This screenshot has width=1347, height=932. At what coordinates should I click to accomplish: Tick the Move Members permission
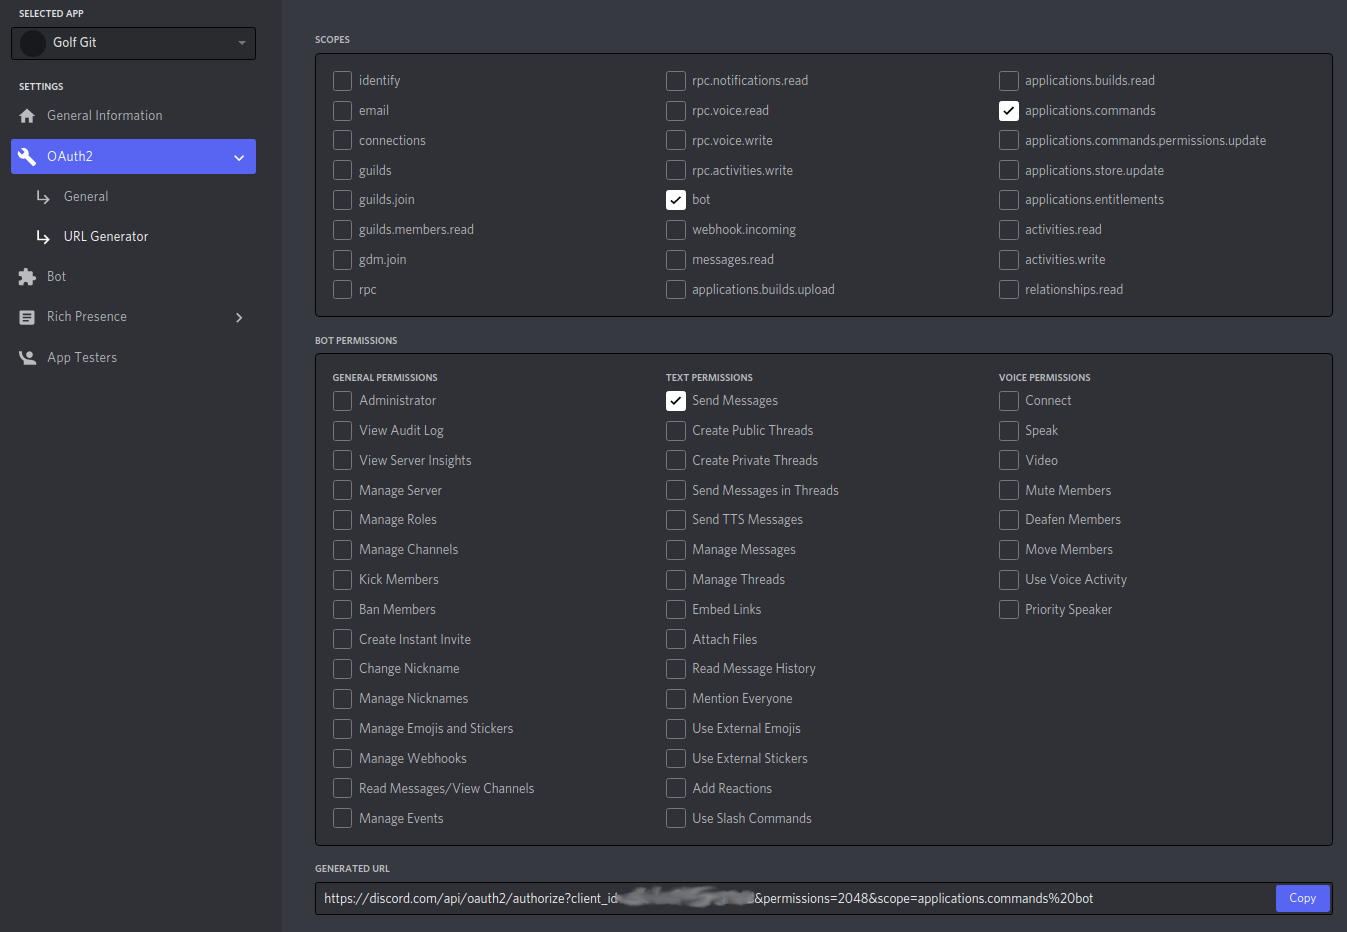point(1009,550)
